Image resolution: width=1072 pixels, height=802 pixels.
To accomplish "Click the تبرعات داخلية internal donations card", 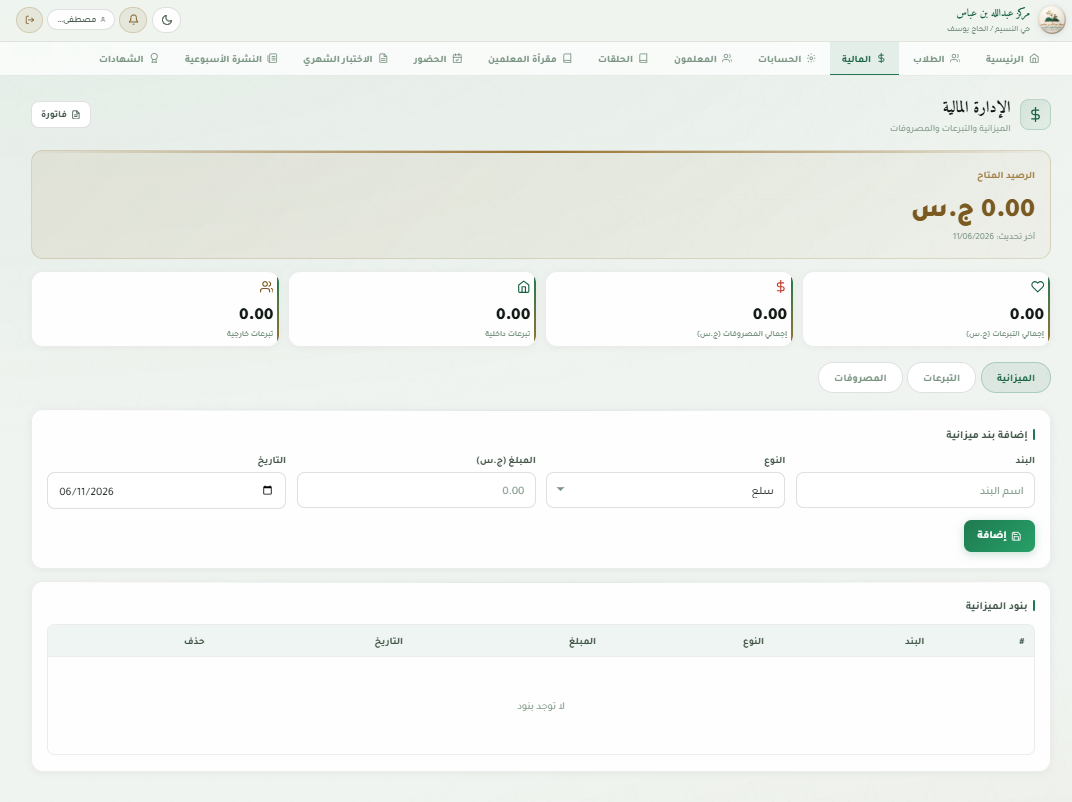I will [x=412, y=309].
